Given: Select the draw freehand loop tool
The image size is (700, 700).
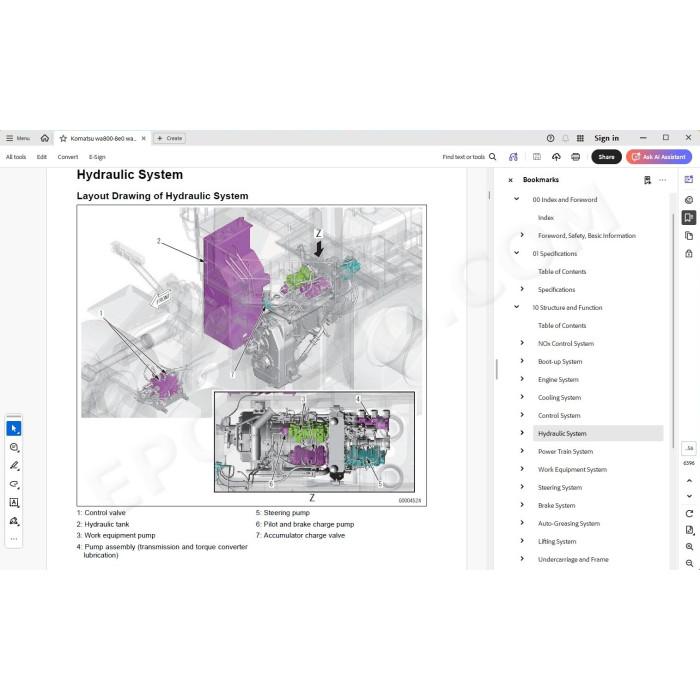Looking at the screenshot, I should click(x=14, y=484).
